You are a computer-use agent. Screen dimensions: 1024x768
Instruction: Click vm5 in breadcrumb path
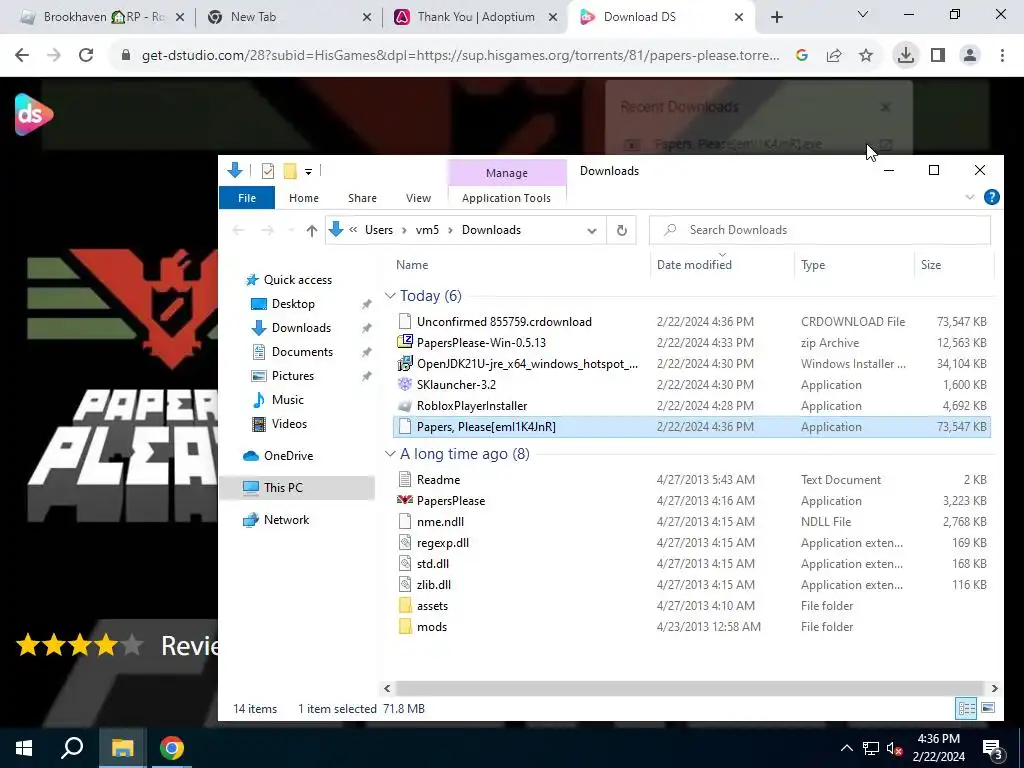[x=427, y=230]
